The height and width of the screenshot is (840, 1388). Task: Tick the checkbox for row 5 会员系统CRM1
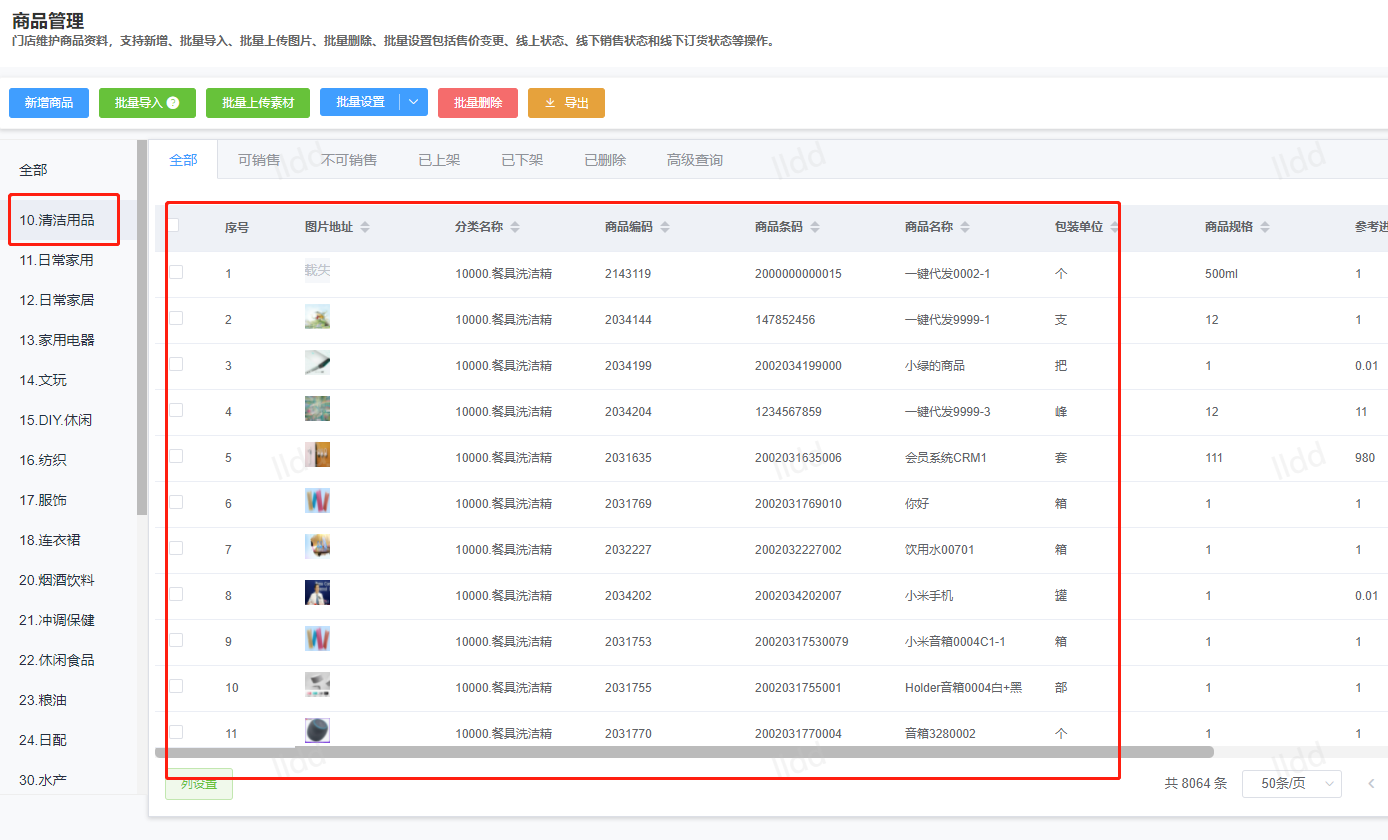tap(176, 456)
